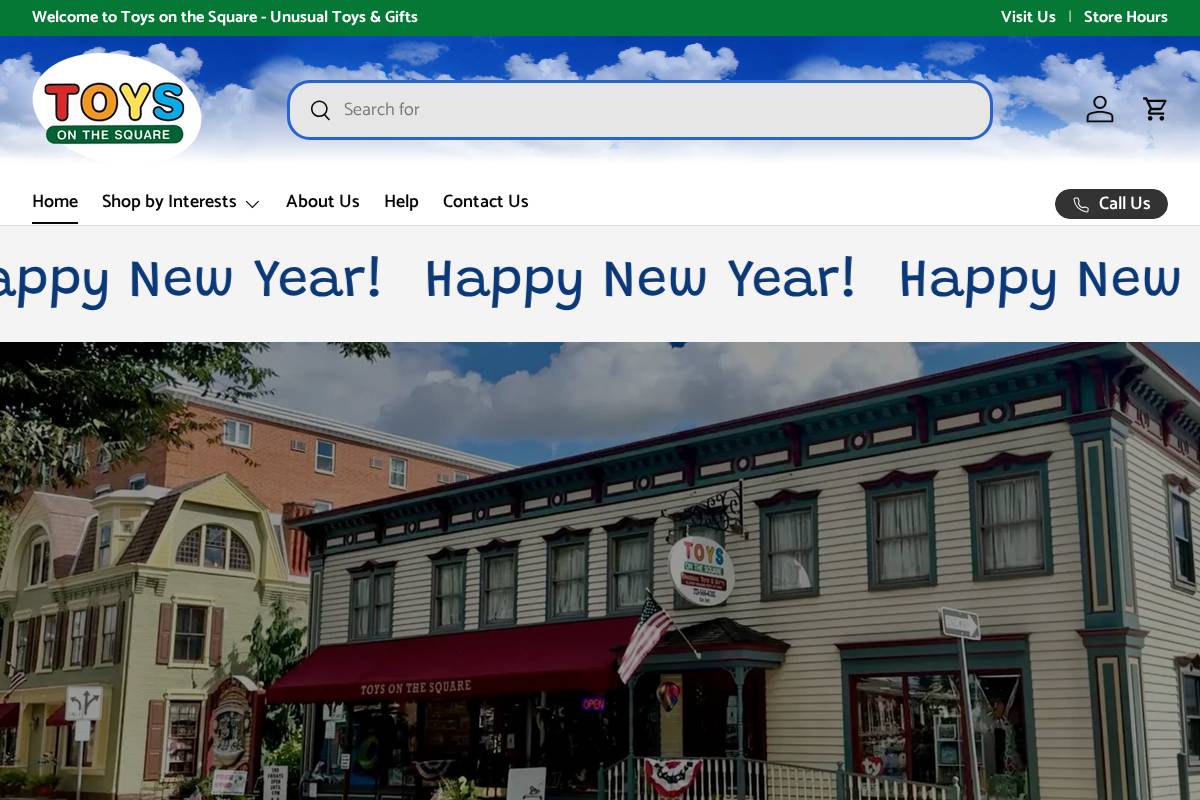This screenshot has width=1200, height=800.
Task: Click the storefront hero photo
Action: 600,570
